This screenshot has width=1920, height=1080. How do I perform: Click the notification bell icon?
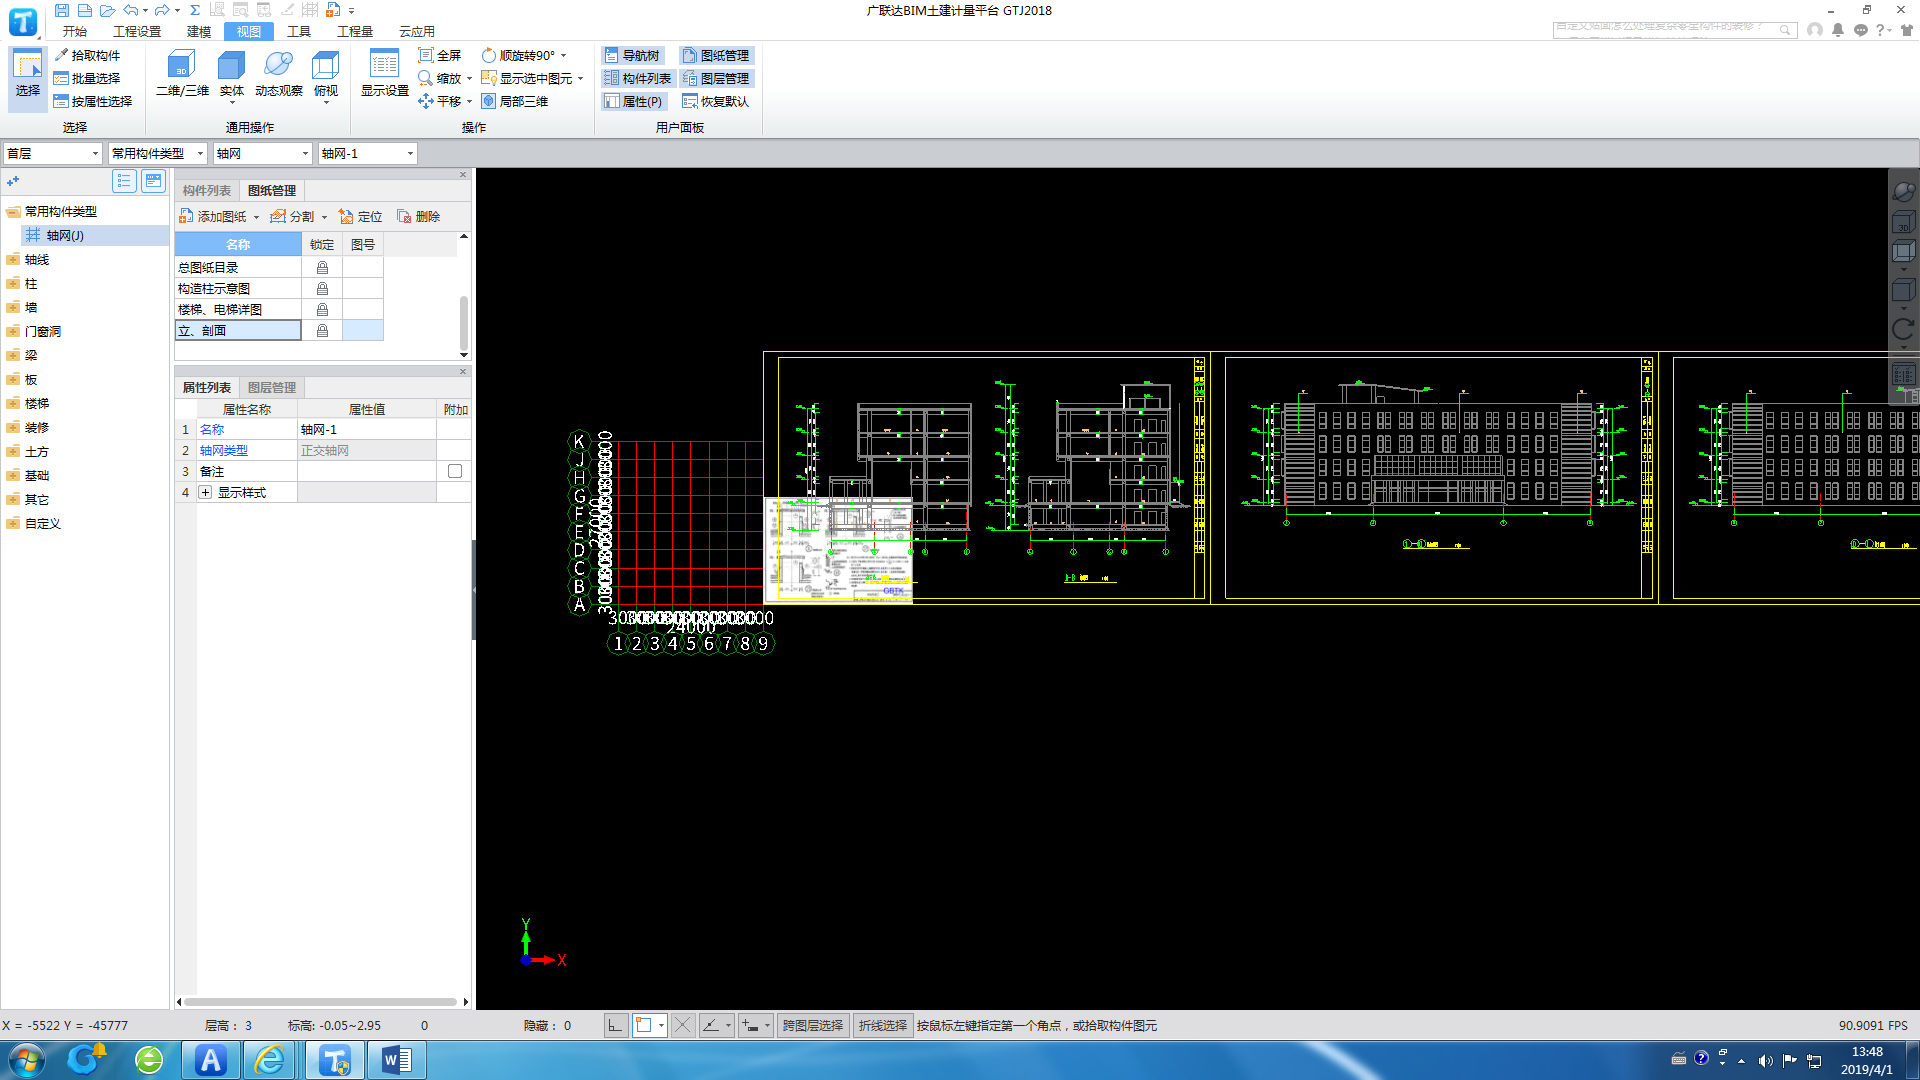tap(1838, 30)
